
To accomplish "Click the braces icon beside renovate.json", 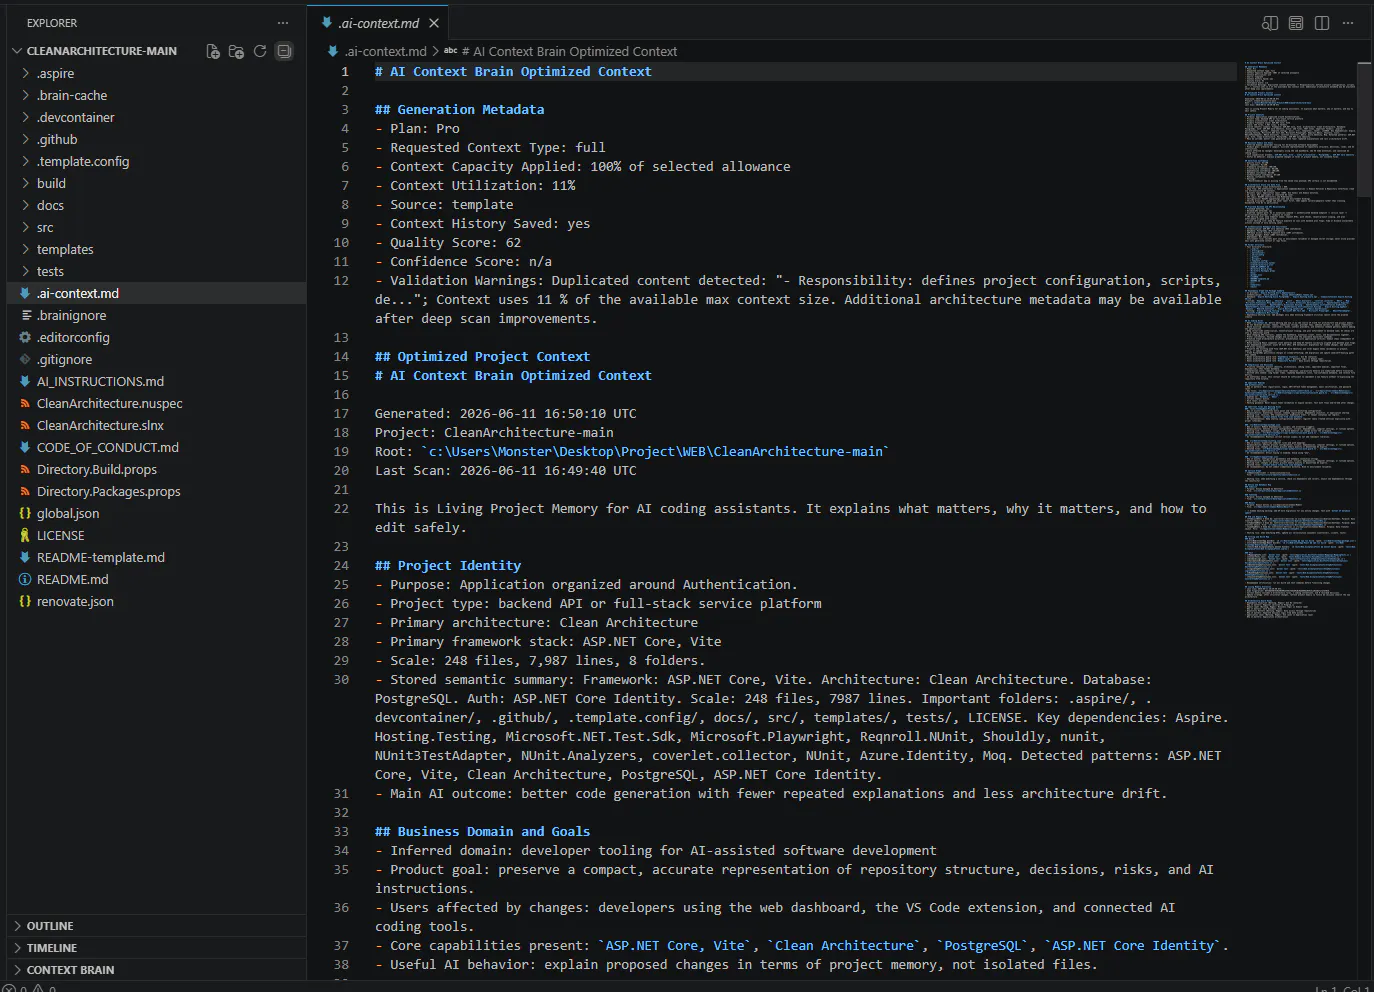I will point(25,601).
